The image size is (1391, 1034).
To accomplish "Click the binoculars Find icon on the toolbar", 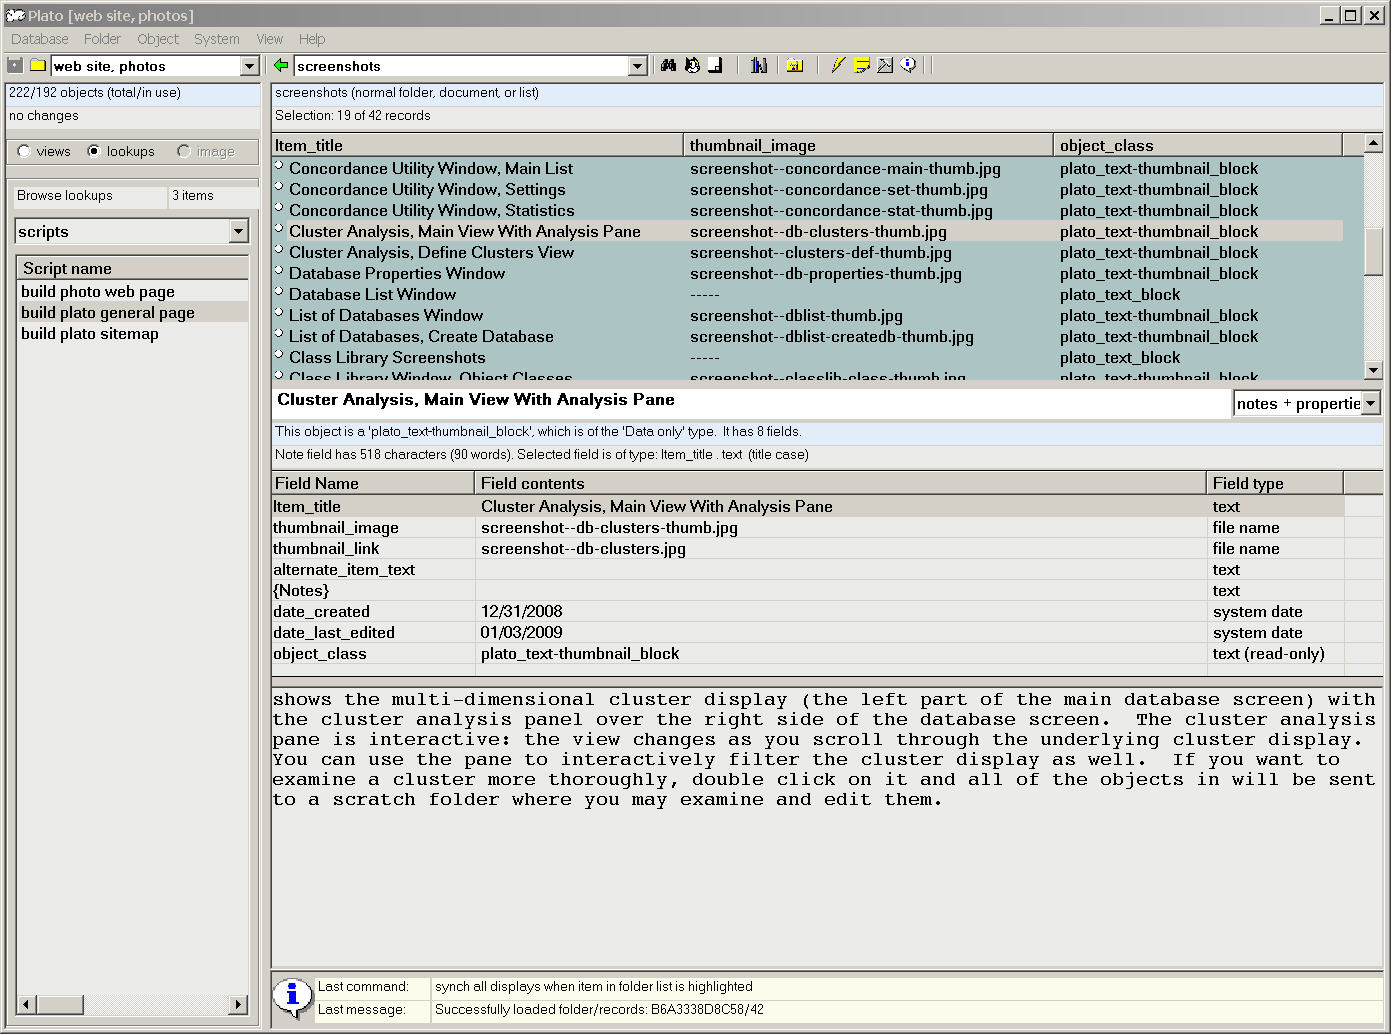I will pyautogui.click(x=668, y=65).
